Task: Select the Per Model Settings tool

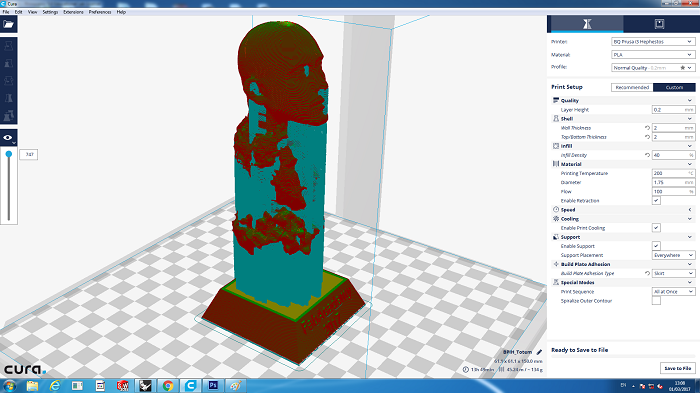Action: [x=8, y=116]
